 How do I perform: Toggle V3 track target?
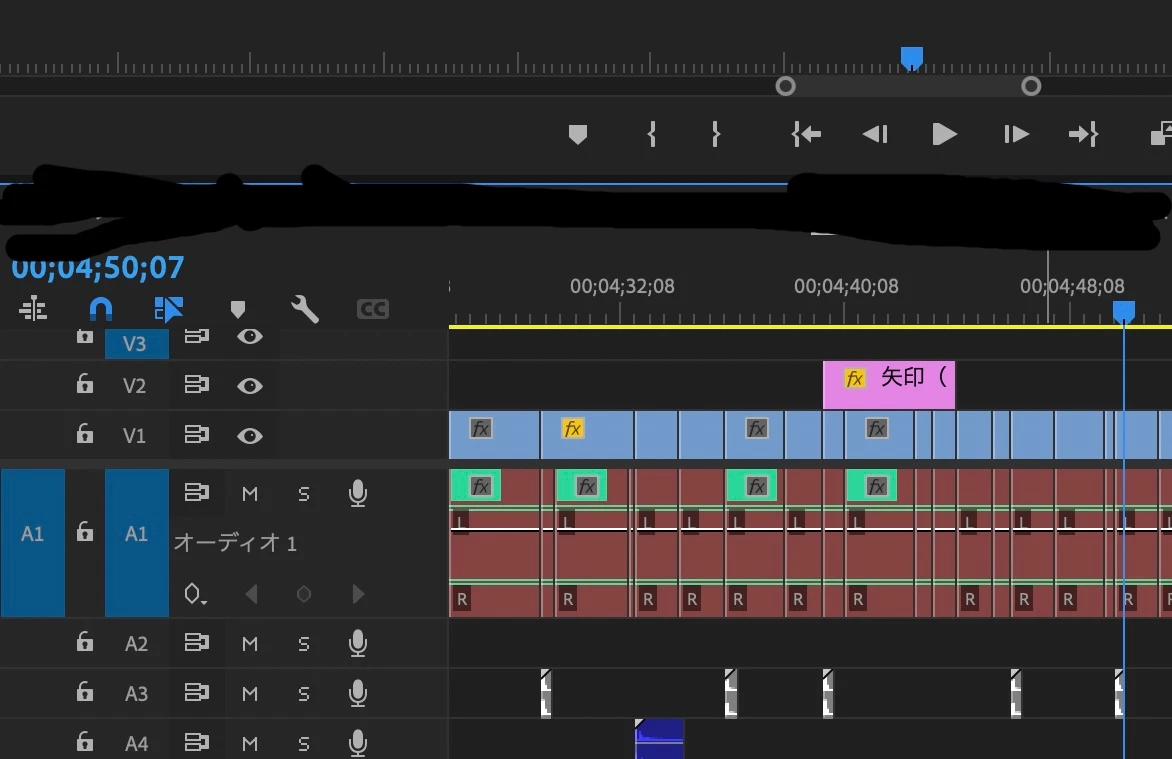[136, 343]
